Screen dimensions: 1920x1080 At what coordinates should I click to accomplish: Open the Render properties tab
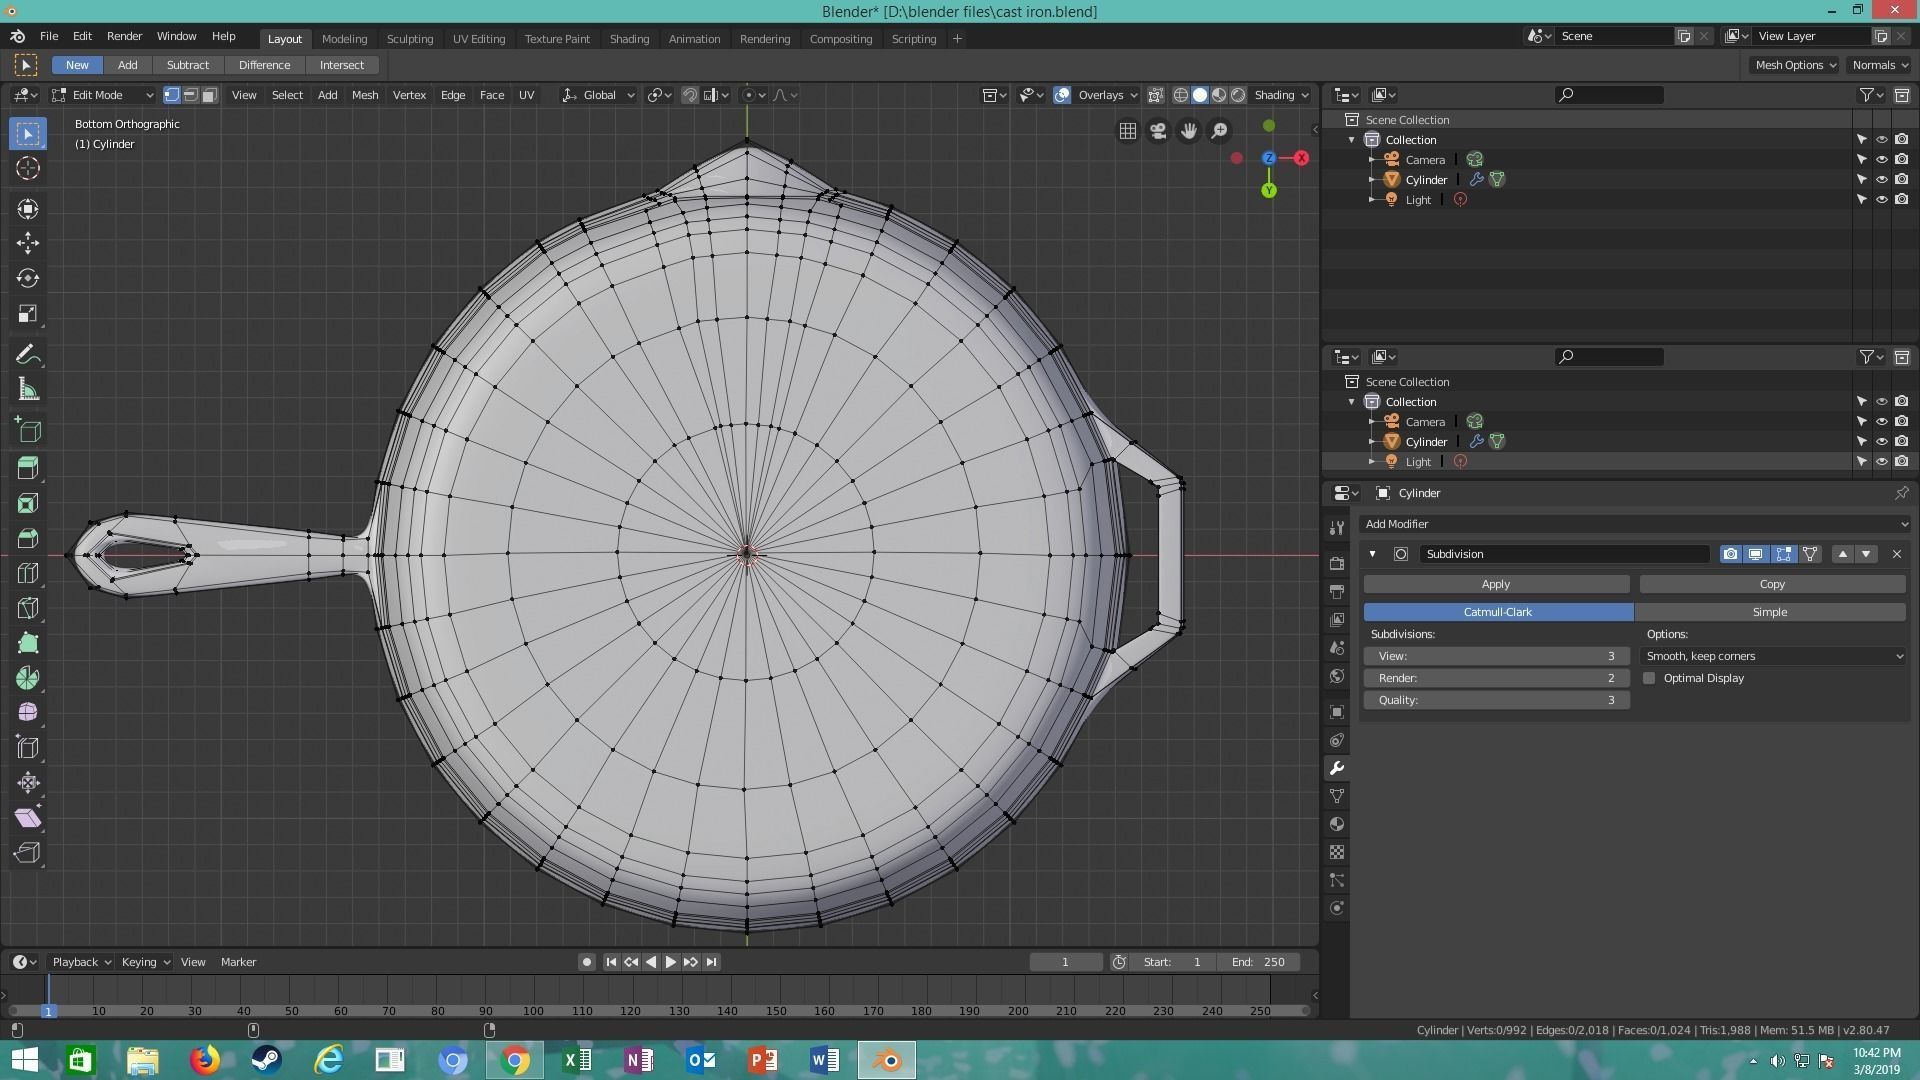point(1337,563)
